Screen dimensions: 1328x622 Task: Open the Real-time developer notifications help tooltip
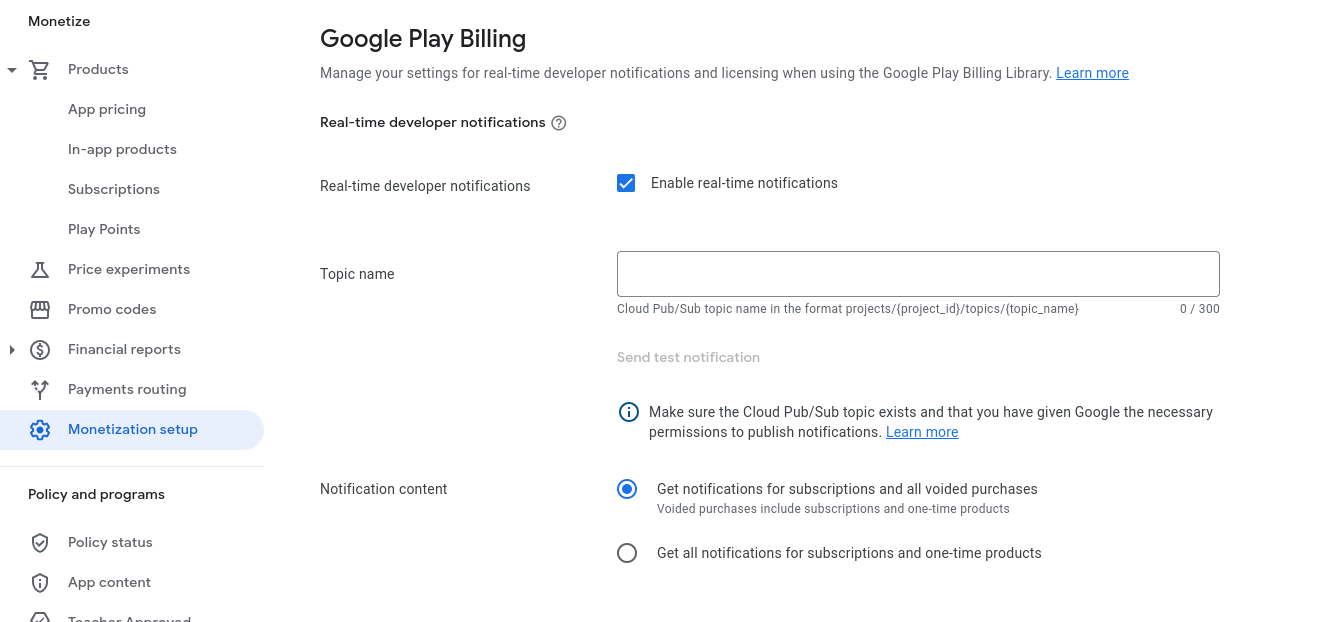[x=558, y=122]
